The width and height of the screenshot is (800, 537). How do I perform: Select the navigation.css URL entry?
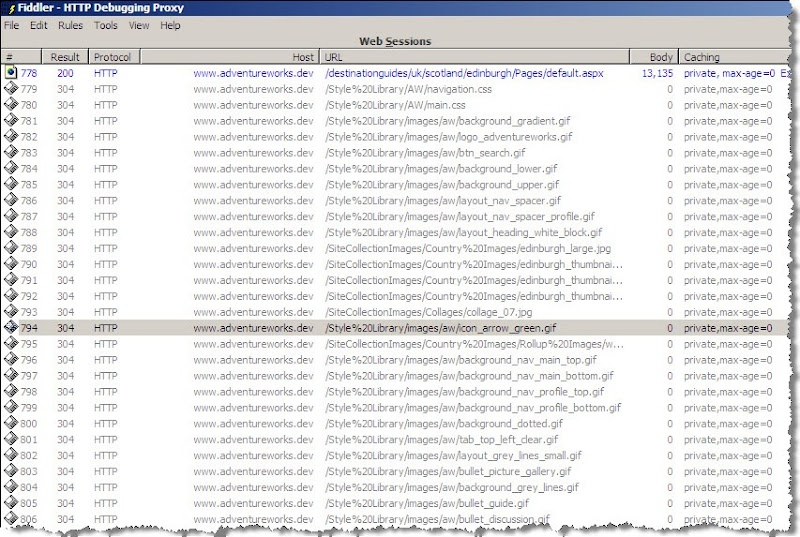pyautogui.click(x=408, y=89)
